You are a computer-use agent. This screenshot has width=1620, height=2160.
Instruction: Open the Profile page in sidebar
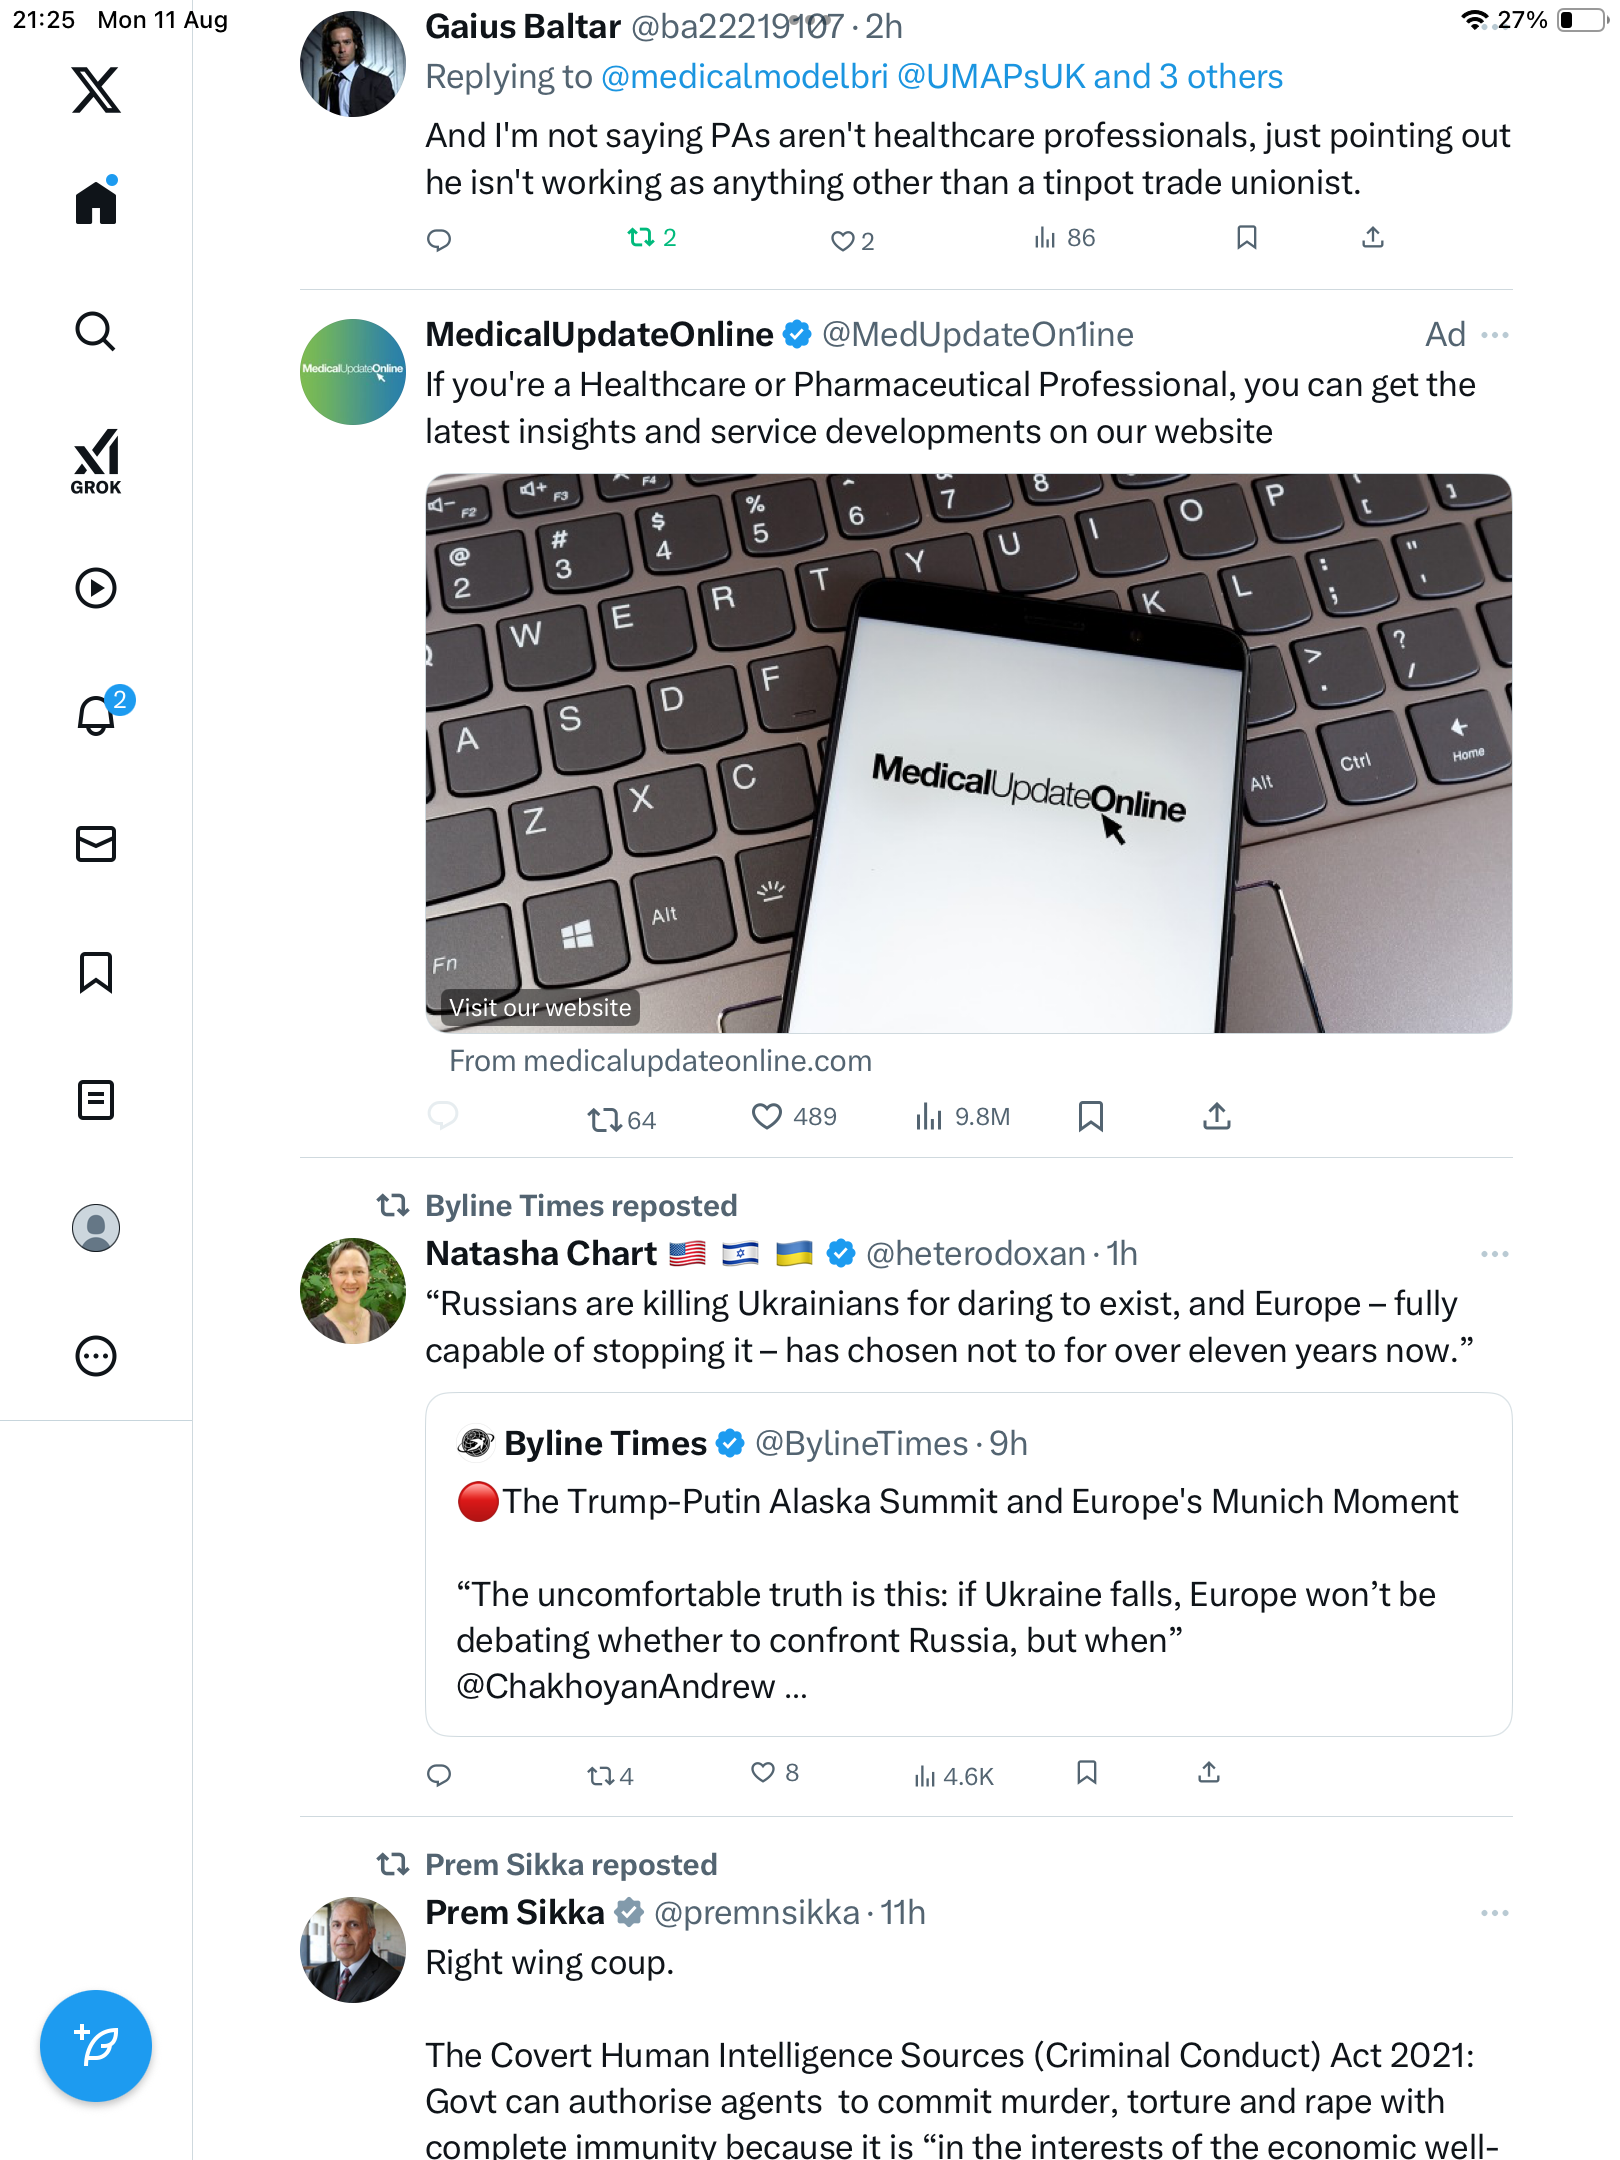pos(96,1228)
